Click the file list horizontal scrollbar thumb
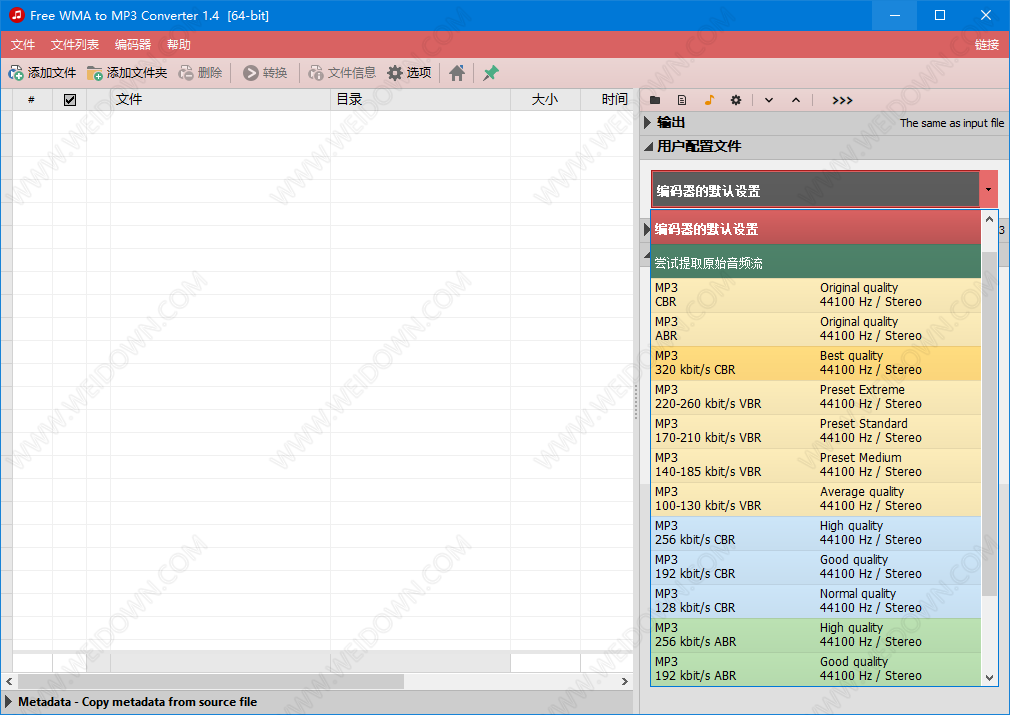The height and width of the screenshot is (715, 1010). click(211, 681)
